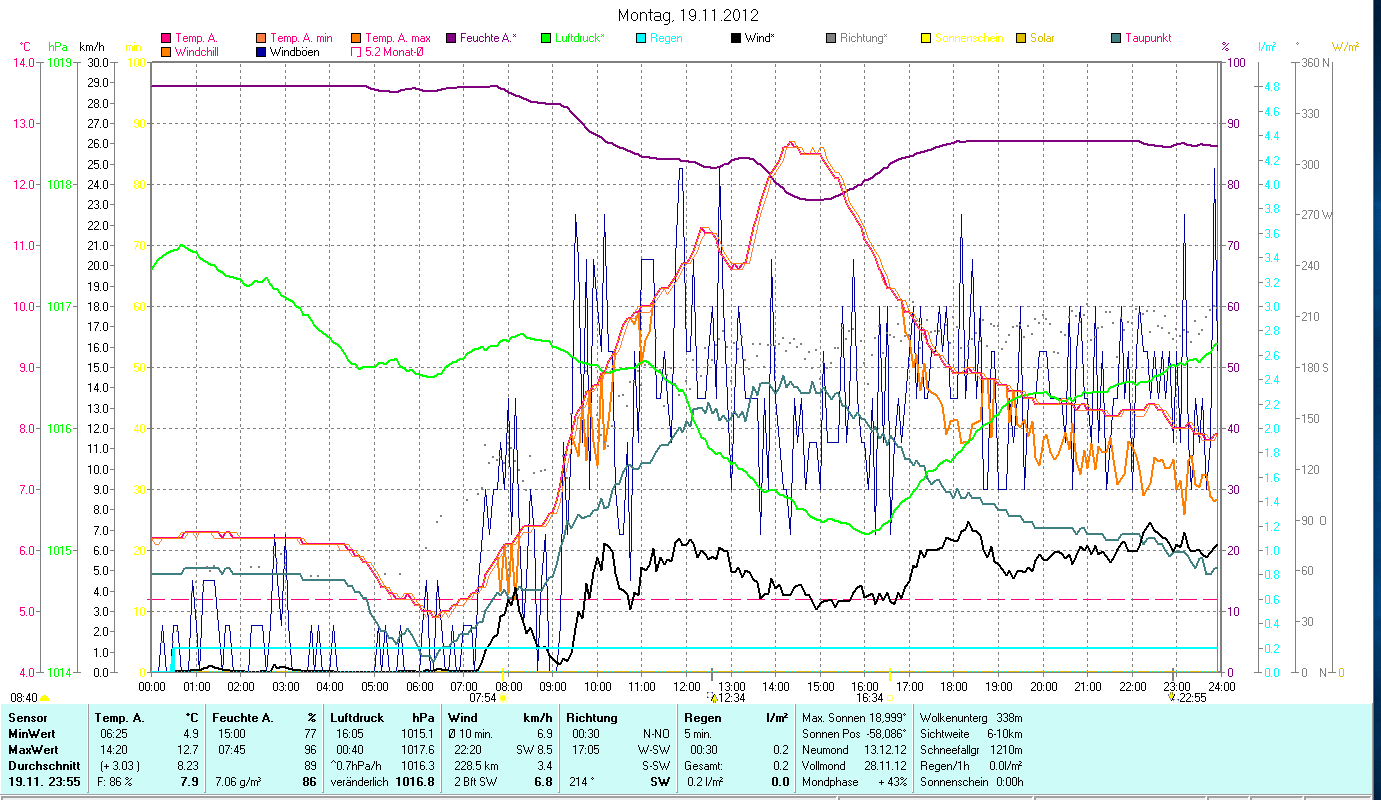Click the yellow Sonnenschein legend square
The image size is (1381, 800).
click(926, 38)
